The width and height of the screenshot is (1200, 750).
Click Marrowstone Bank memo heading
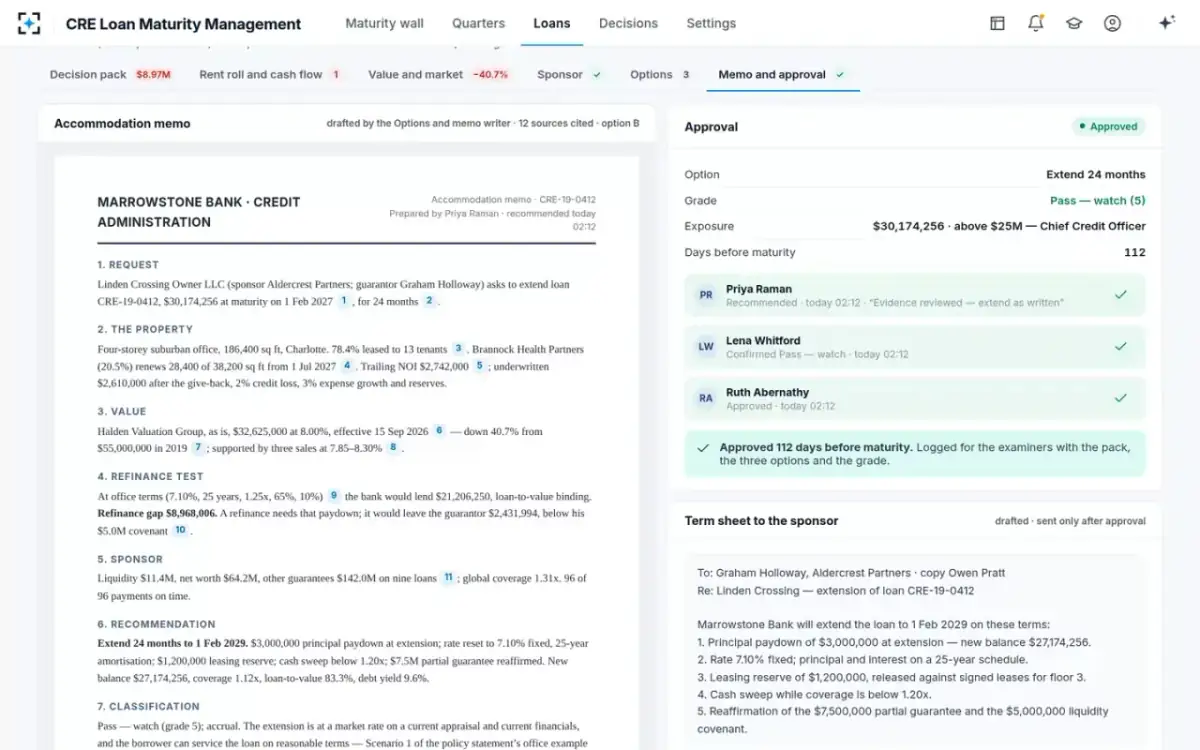pos(199,212)
